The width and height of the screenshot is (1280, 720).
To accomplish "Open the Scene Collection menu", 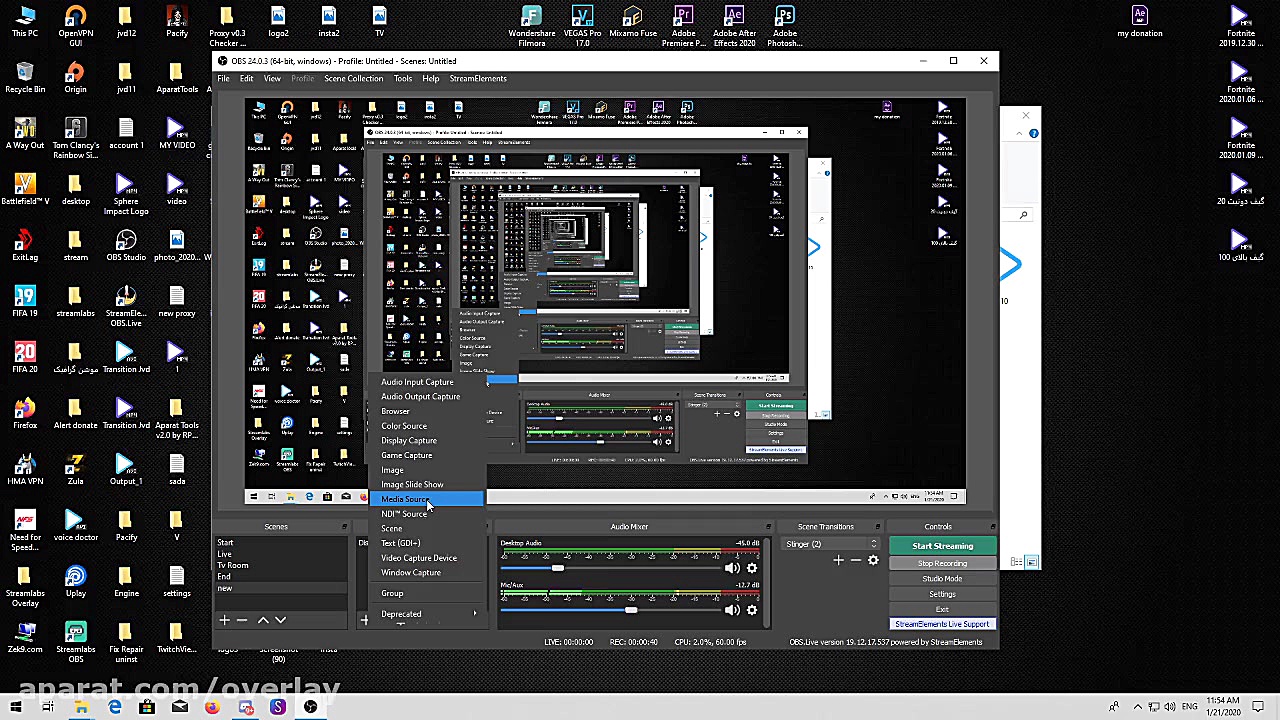I will [353, 78].
